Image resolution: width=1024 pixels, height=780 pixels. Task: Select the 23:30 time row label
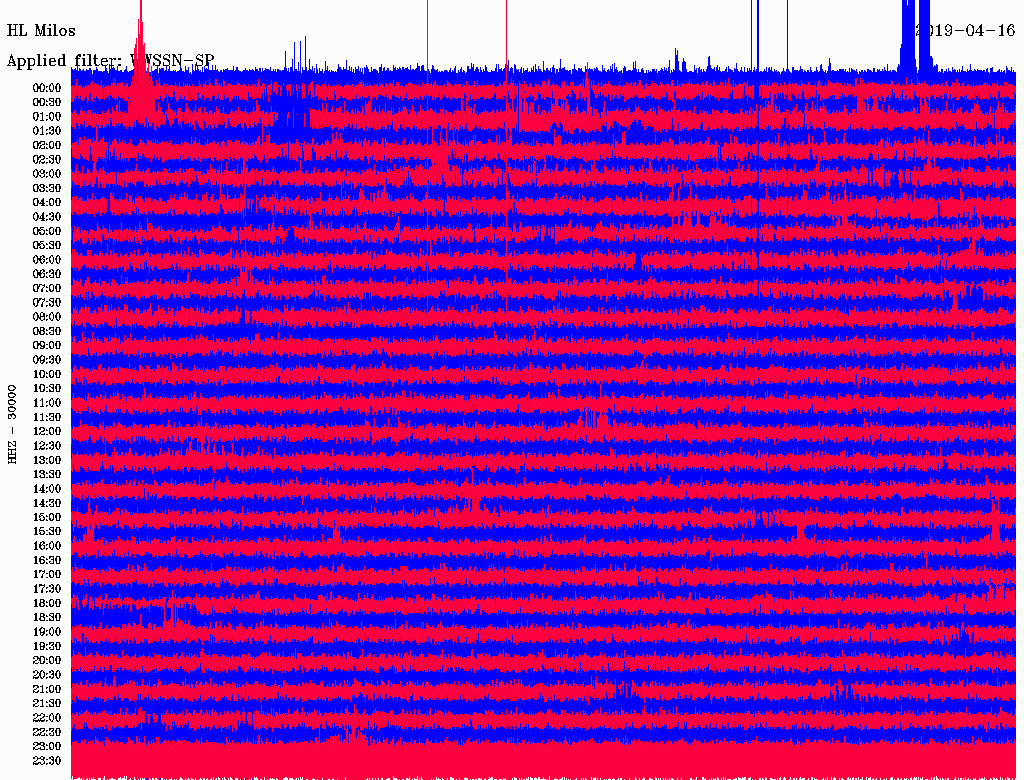(x=47, y=760)
